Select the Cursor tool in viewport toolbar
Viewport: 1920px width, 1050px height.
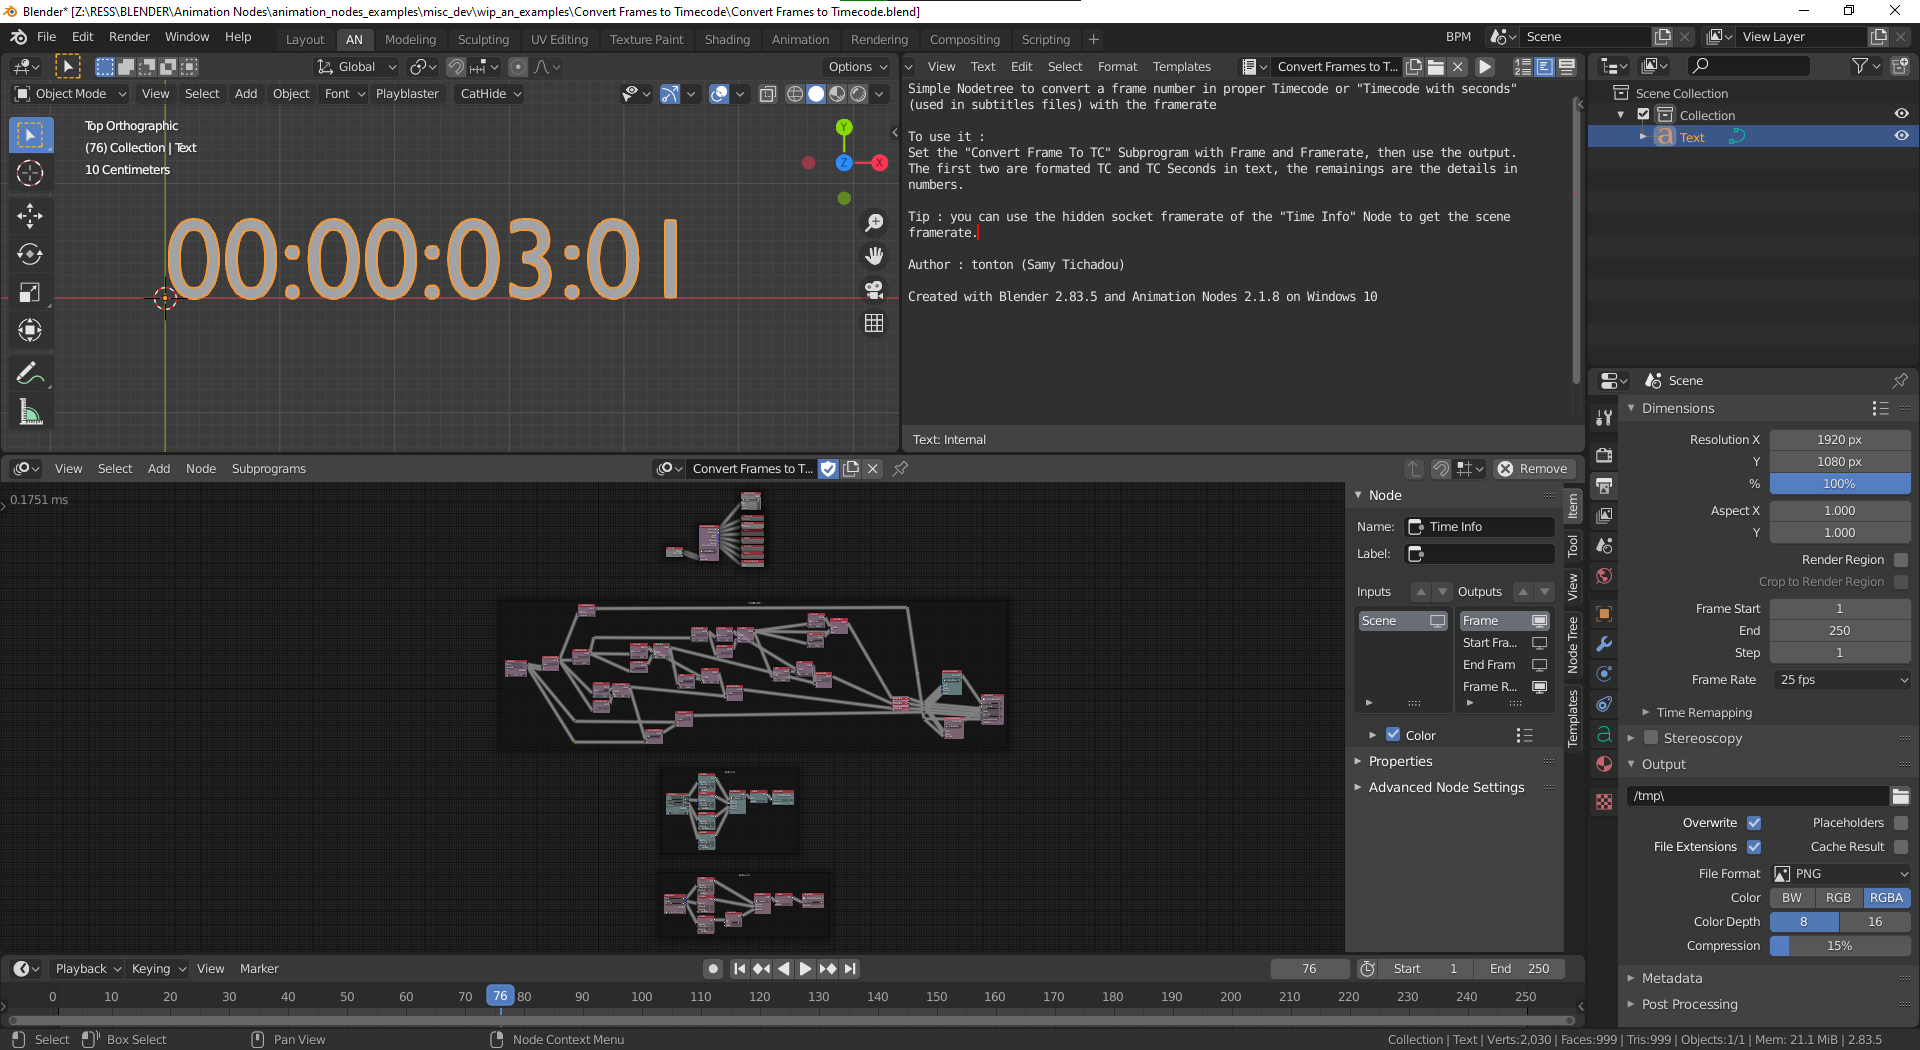[30, 173]
